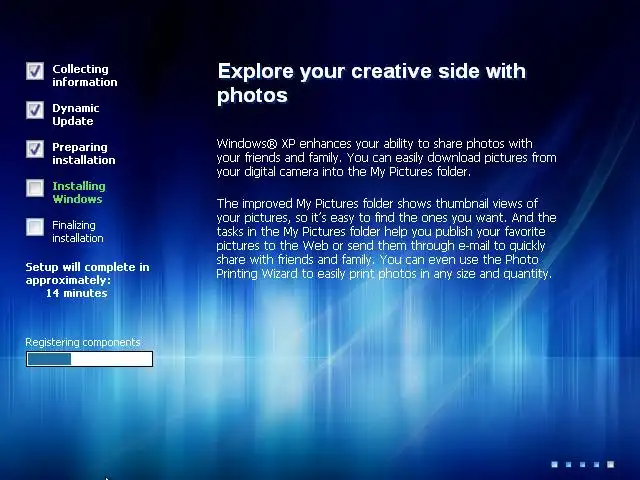
Task: Click the Preparing installation checkbox
Action: pyautogui.click(x=35, y=149)
